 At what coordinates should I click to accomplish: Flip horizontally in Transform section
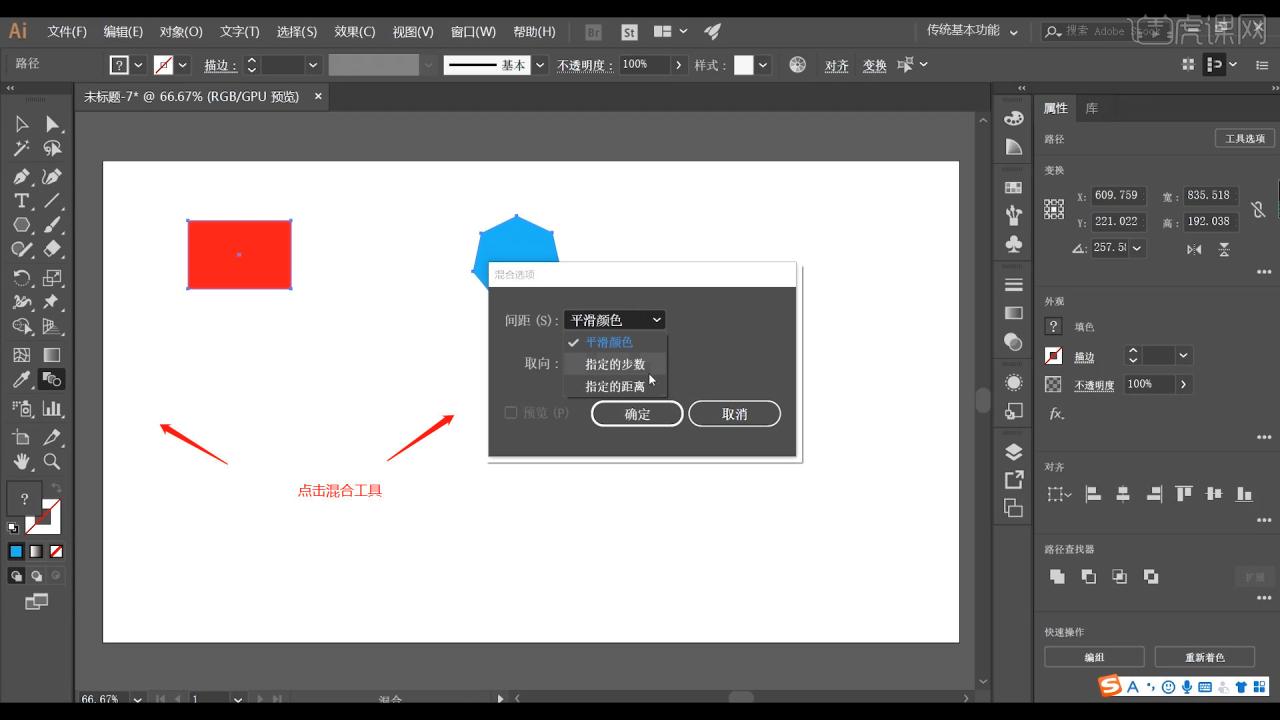1194,248
